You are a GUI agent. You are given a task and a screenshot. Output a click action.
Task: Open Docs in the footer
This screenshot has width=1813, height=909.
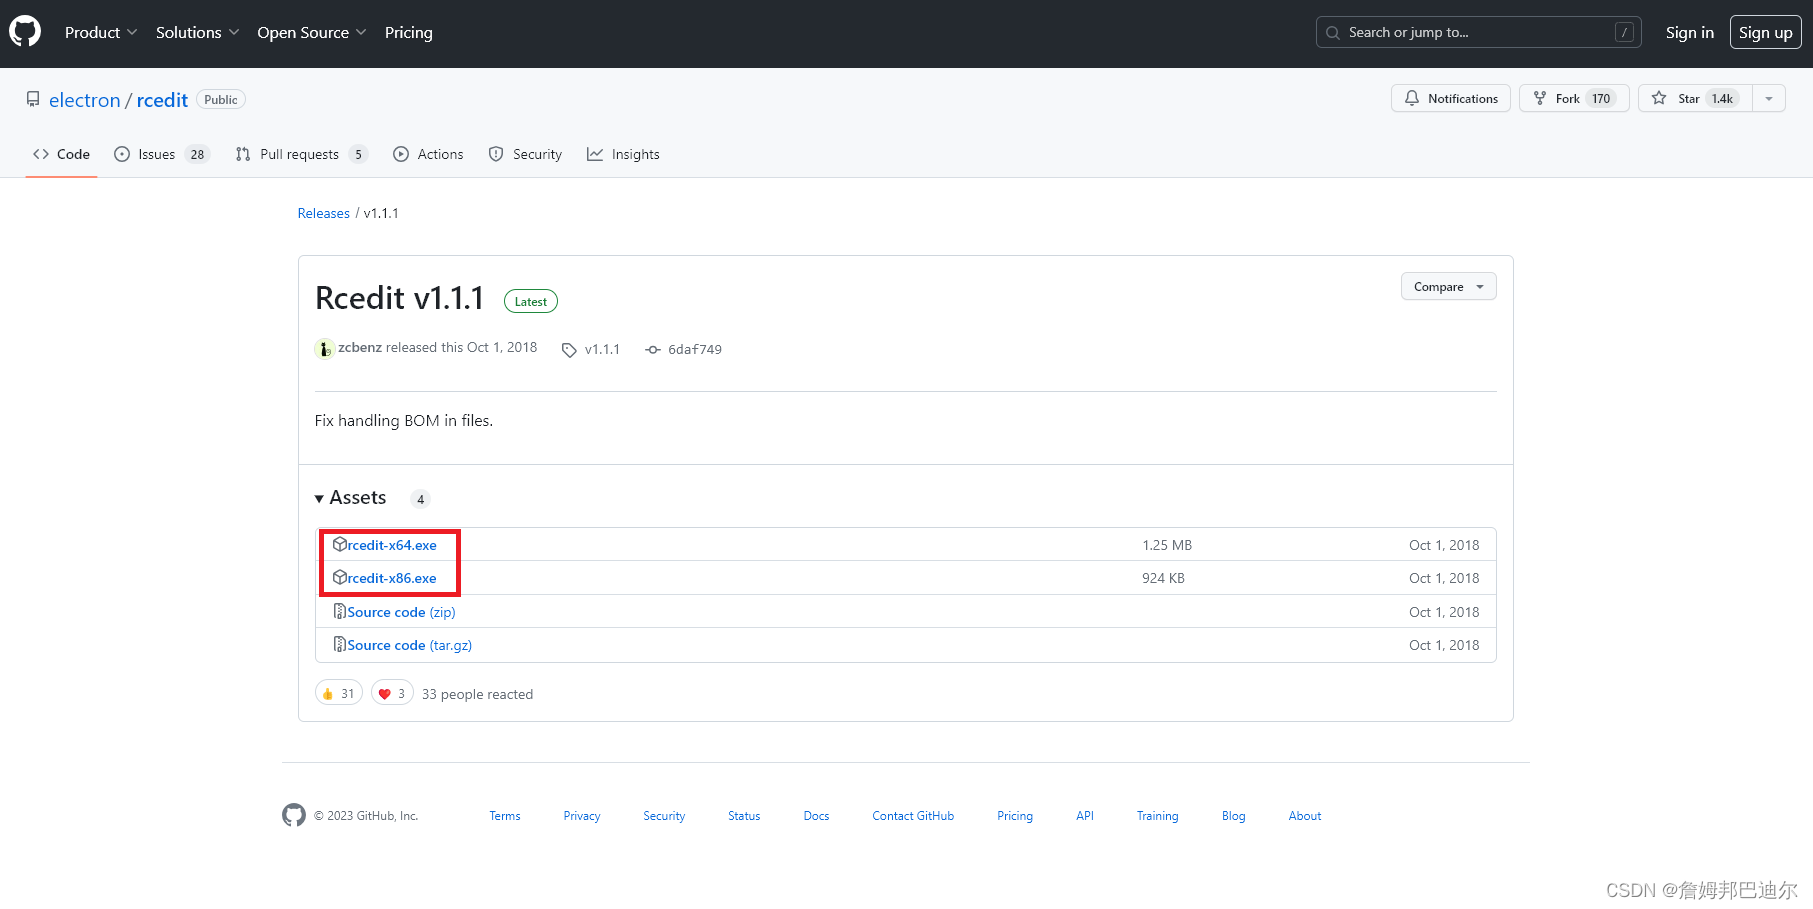[816, 816]
